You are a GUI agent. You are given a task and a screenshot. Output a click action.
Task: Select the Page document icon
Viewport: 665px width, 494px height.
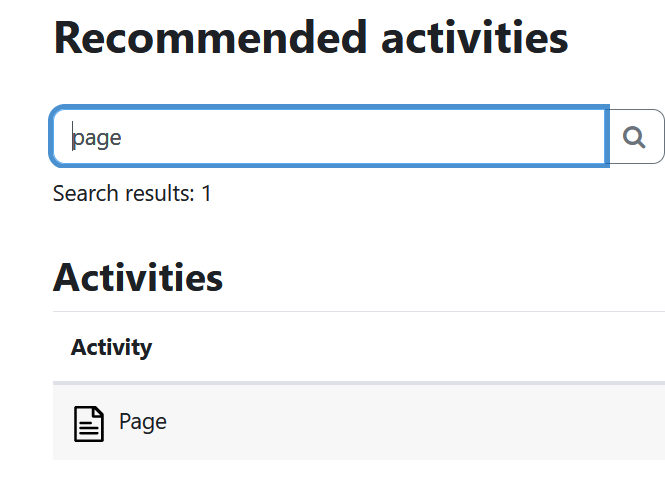pyautogui.click(x=89, y=424)
